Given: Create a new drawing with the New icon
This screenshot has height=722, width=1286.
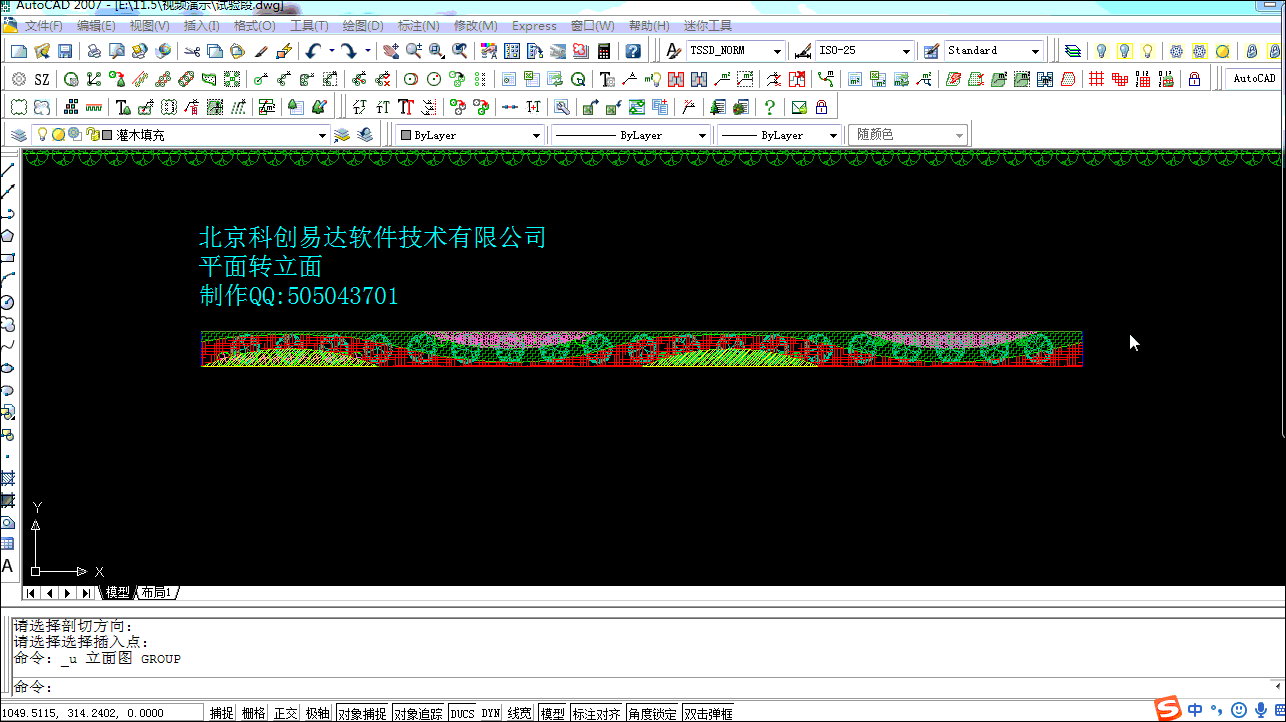Looking at the screenshot, I should click(19, 51).
